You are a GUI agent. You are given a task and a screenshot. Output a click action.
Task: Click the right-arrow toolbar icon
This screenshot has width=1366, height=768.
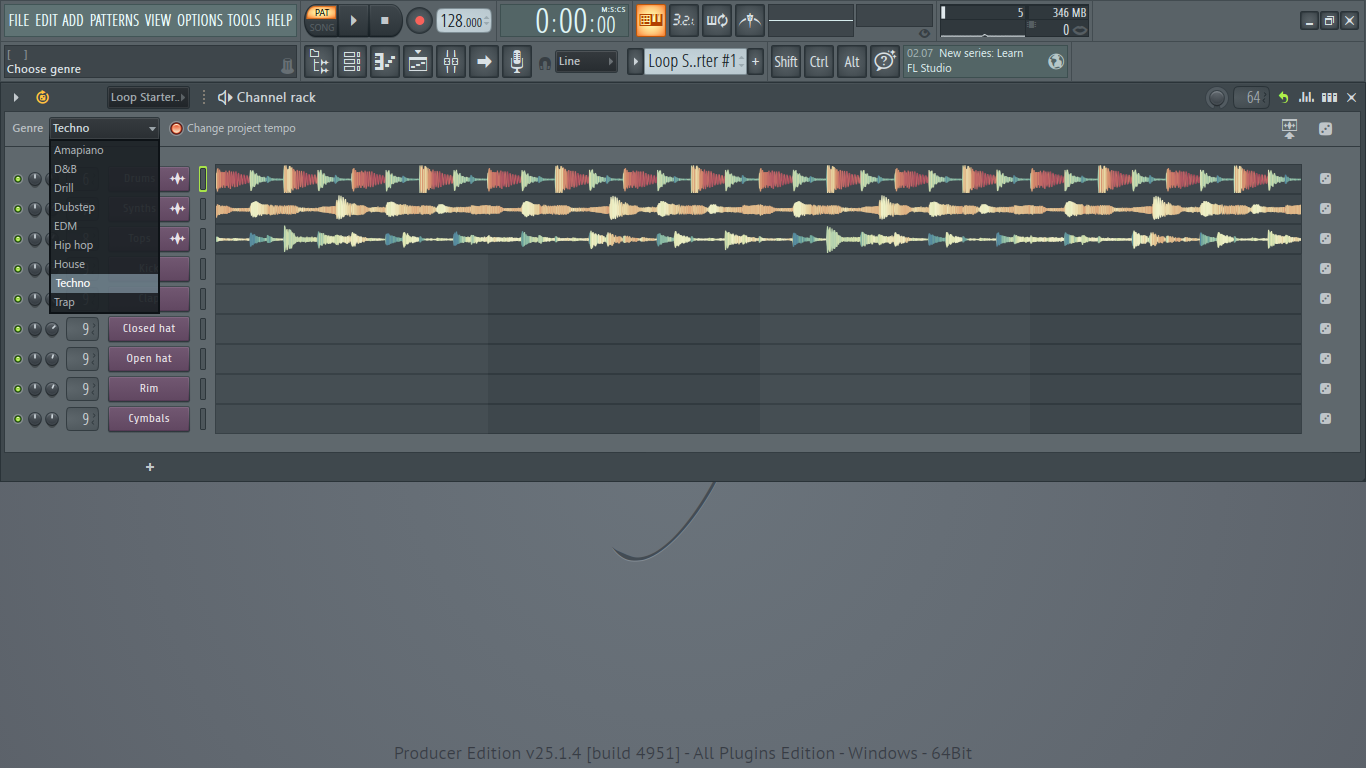coord(484,62)
